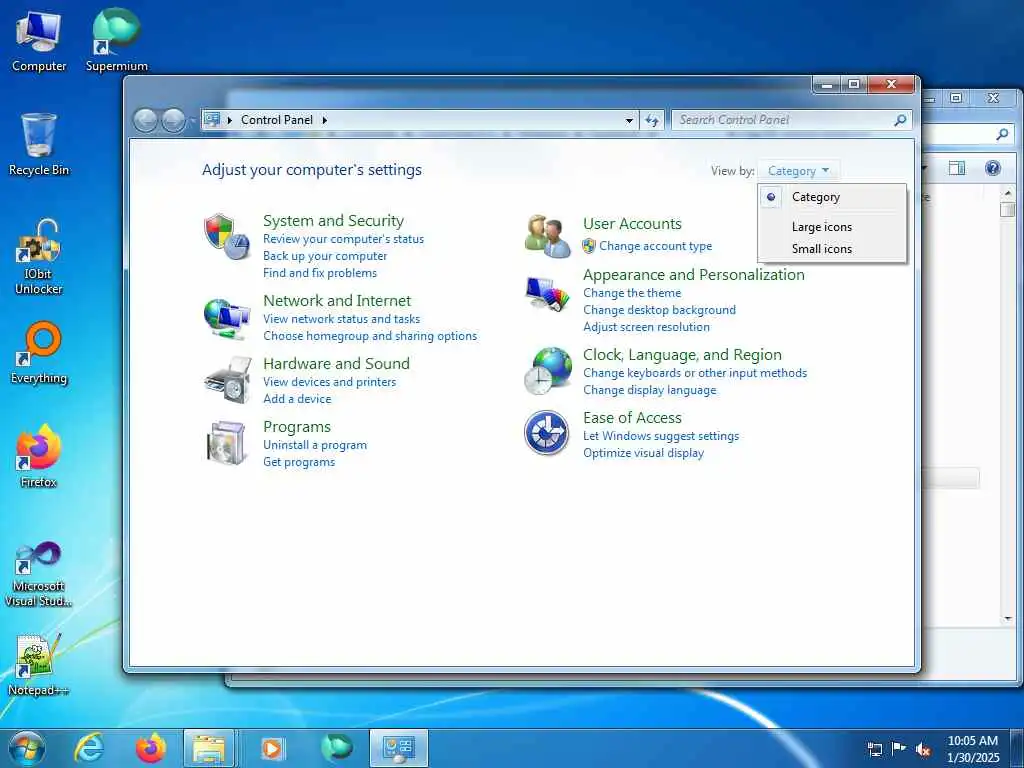
Task: Open Internet Explorer from the taskbar
Action: [x=89, y=748]
